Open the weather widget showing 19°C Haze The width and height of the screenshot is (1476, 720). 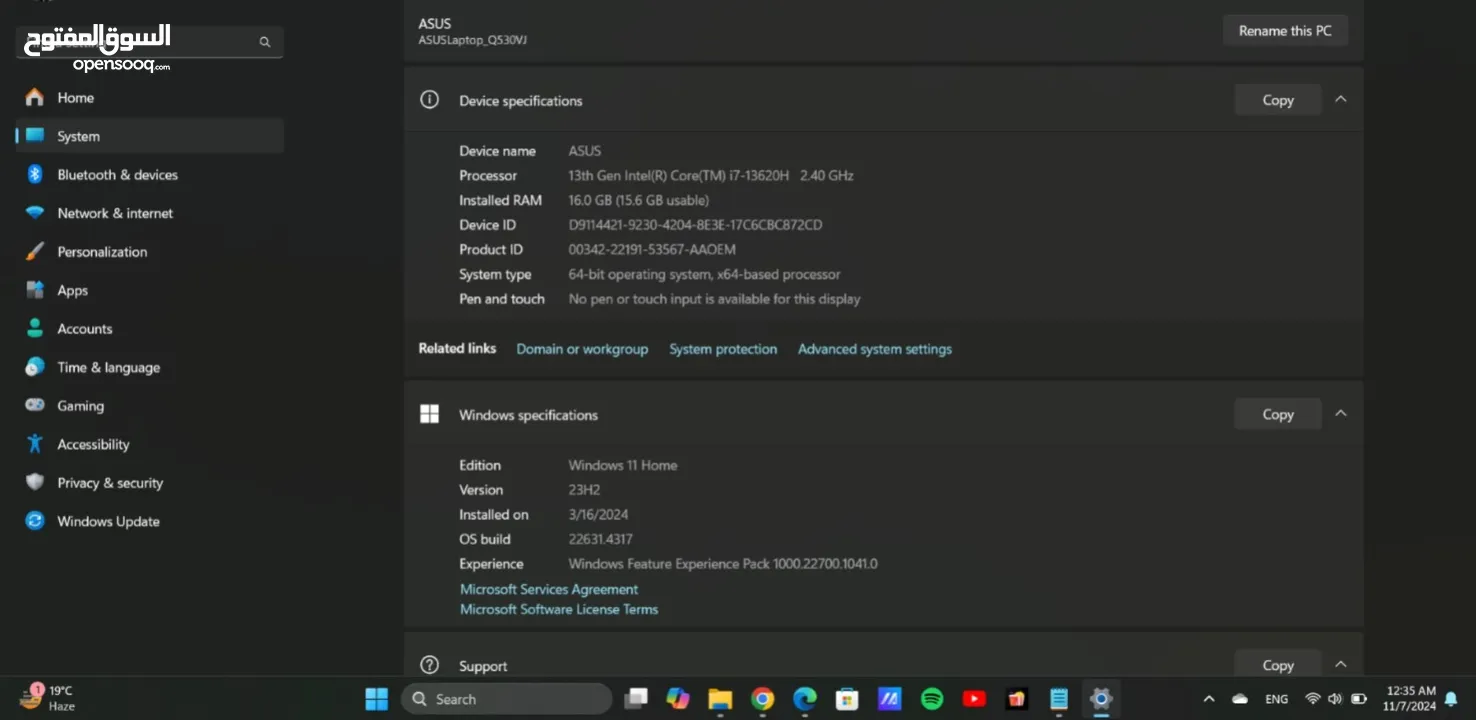click(48, 698)
